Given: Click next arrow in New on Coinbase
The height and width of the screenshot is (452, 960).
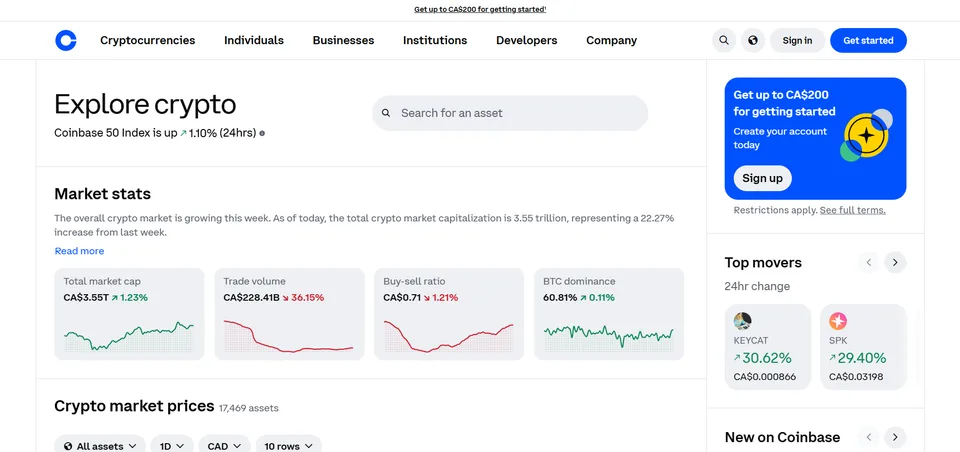Looking at the screenshot, I should [x=895, y=437].
